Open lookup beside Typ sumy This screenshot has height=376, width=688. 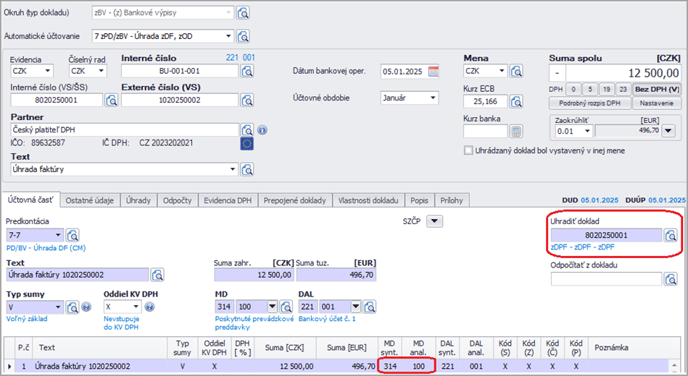coord(72,307)
